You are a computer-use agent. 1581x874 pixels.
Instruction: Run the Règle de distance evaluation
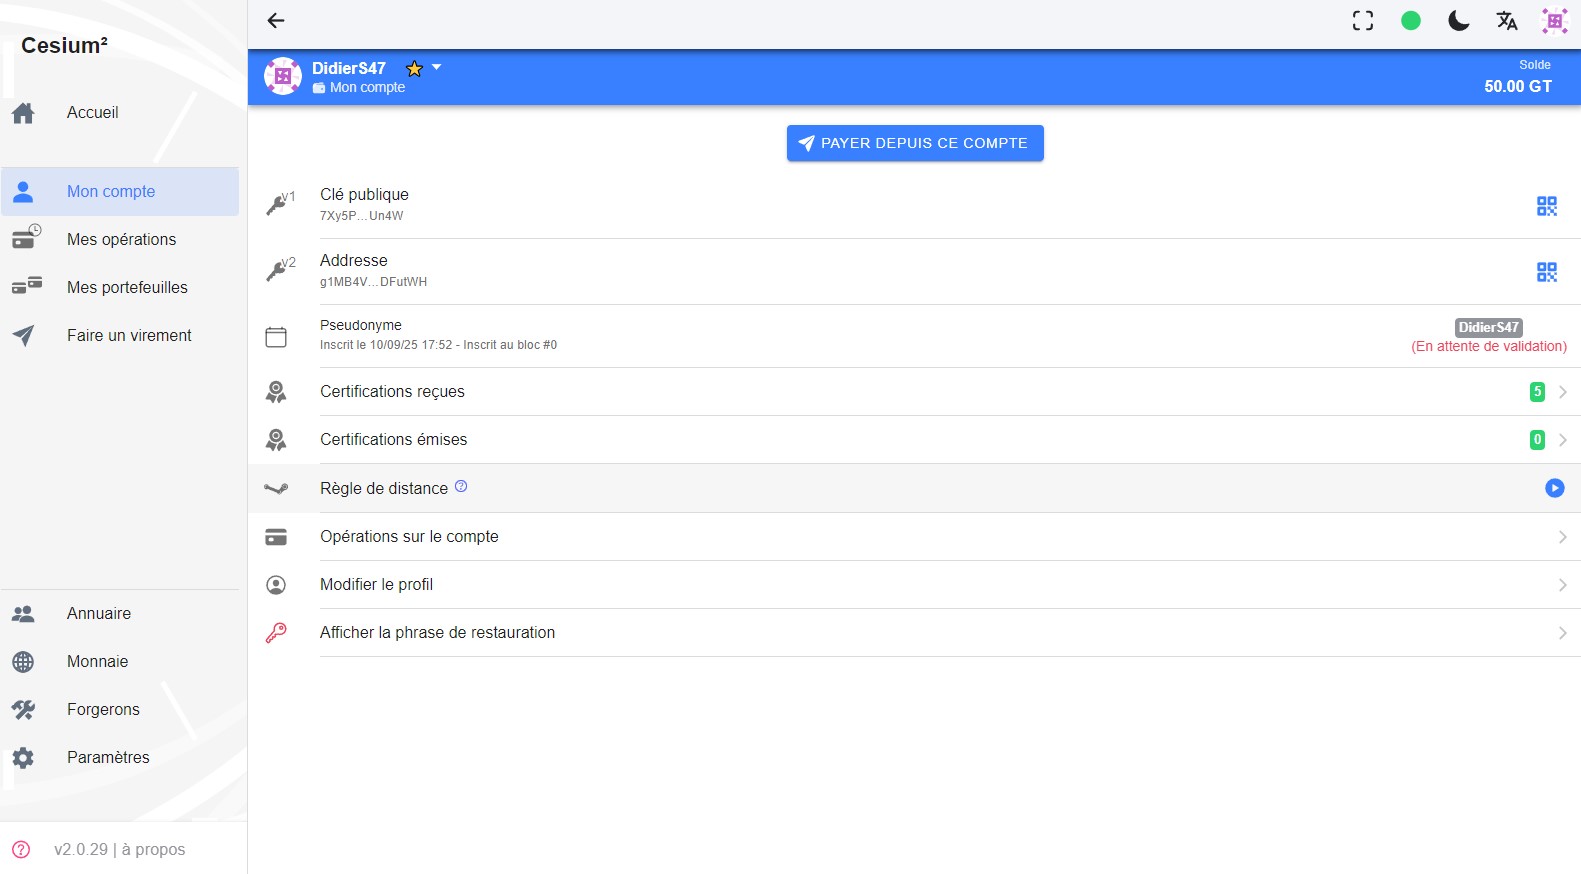[1554, 488]
